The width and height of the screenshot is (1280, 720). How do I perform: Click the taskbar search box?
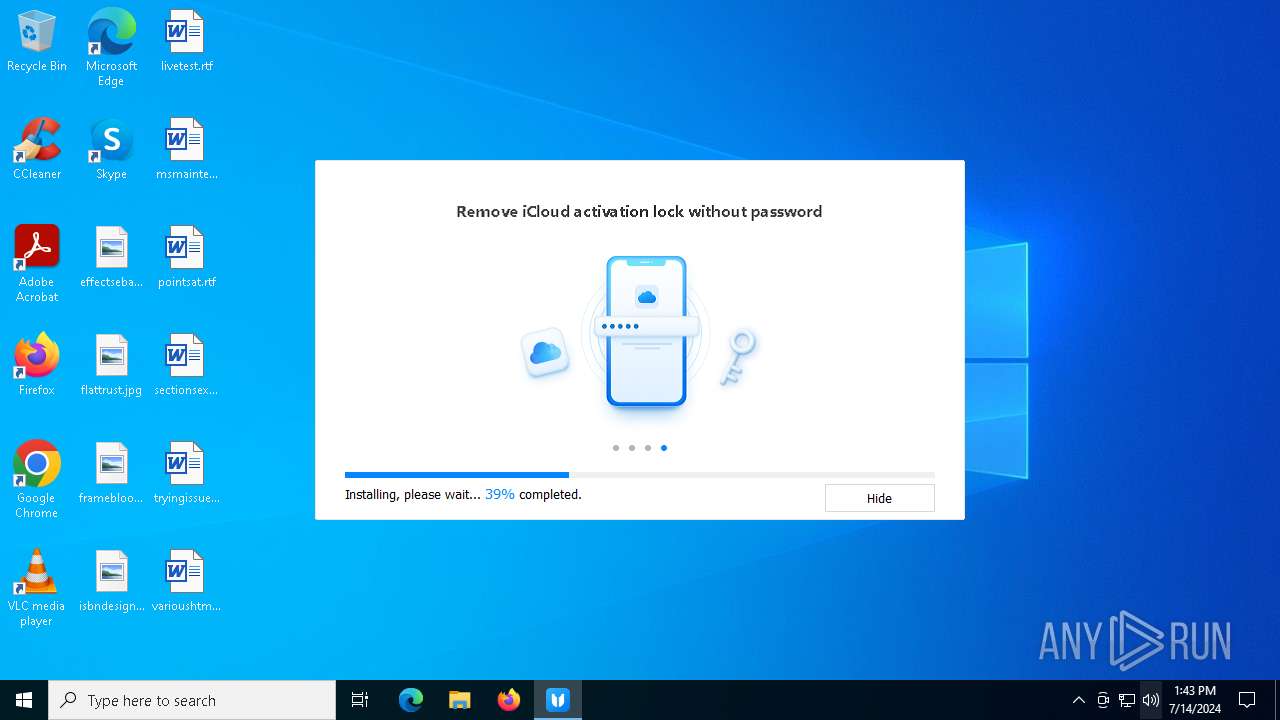click(192, 700)
